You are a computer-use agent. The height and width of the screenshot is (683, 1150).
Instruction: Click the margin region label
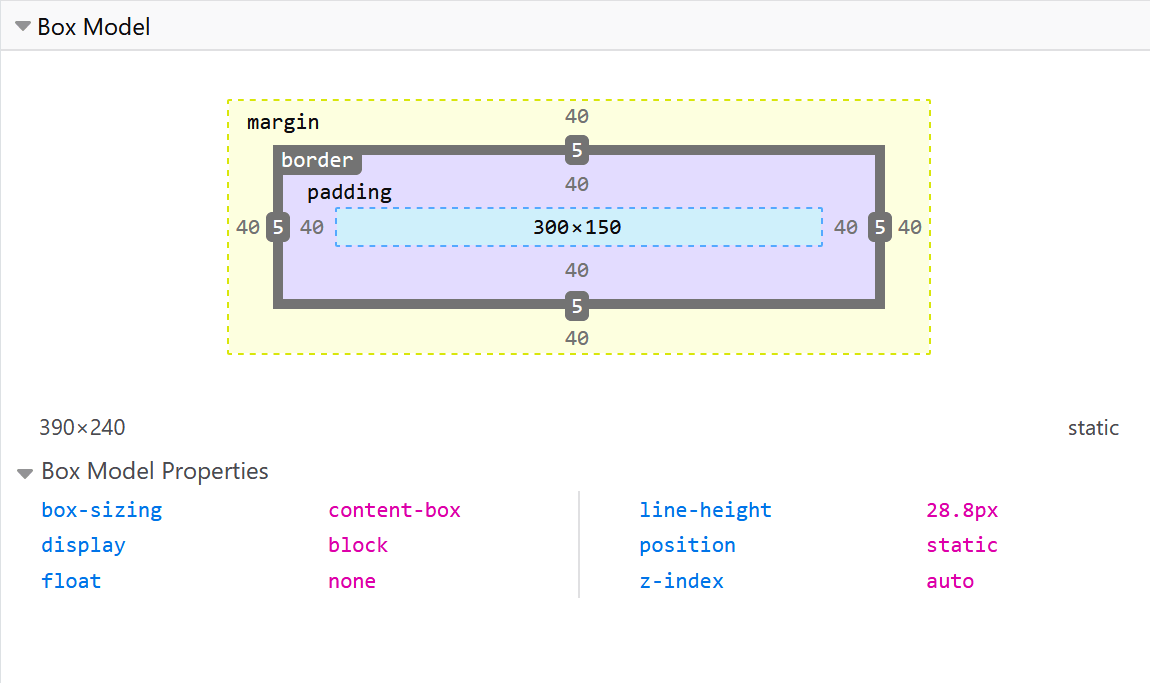click(283, 121)
